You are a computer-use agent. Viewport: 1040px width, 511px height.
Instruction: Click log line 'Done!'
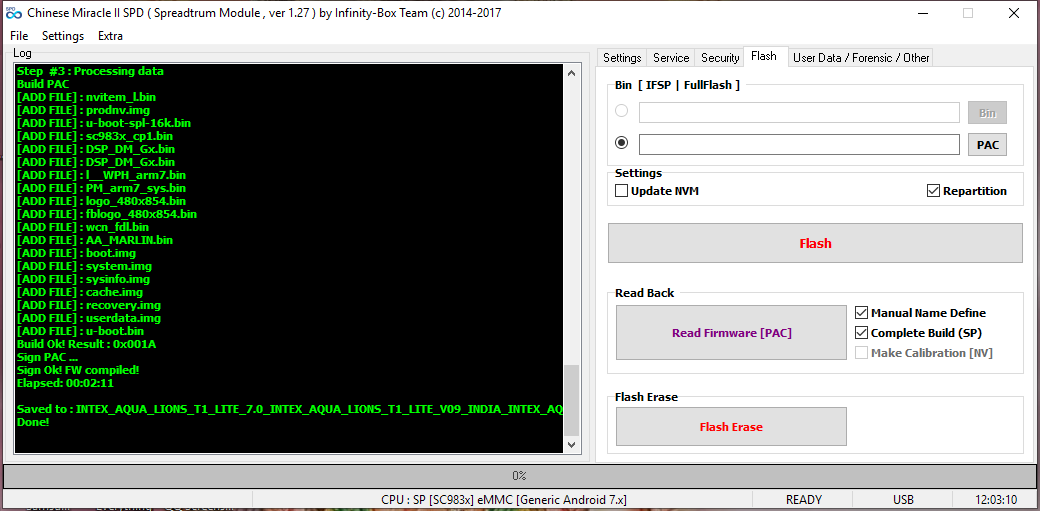(x=33, y=422)
